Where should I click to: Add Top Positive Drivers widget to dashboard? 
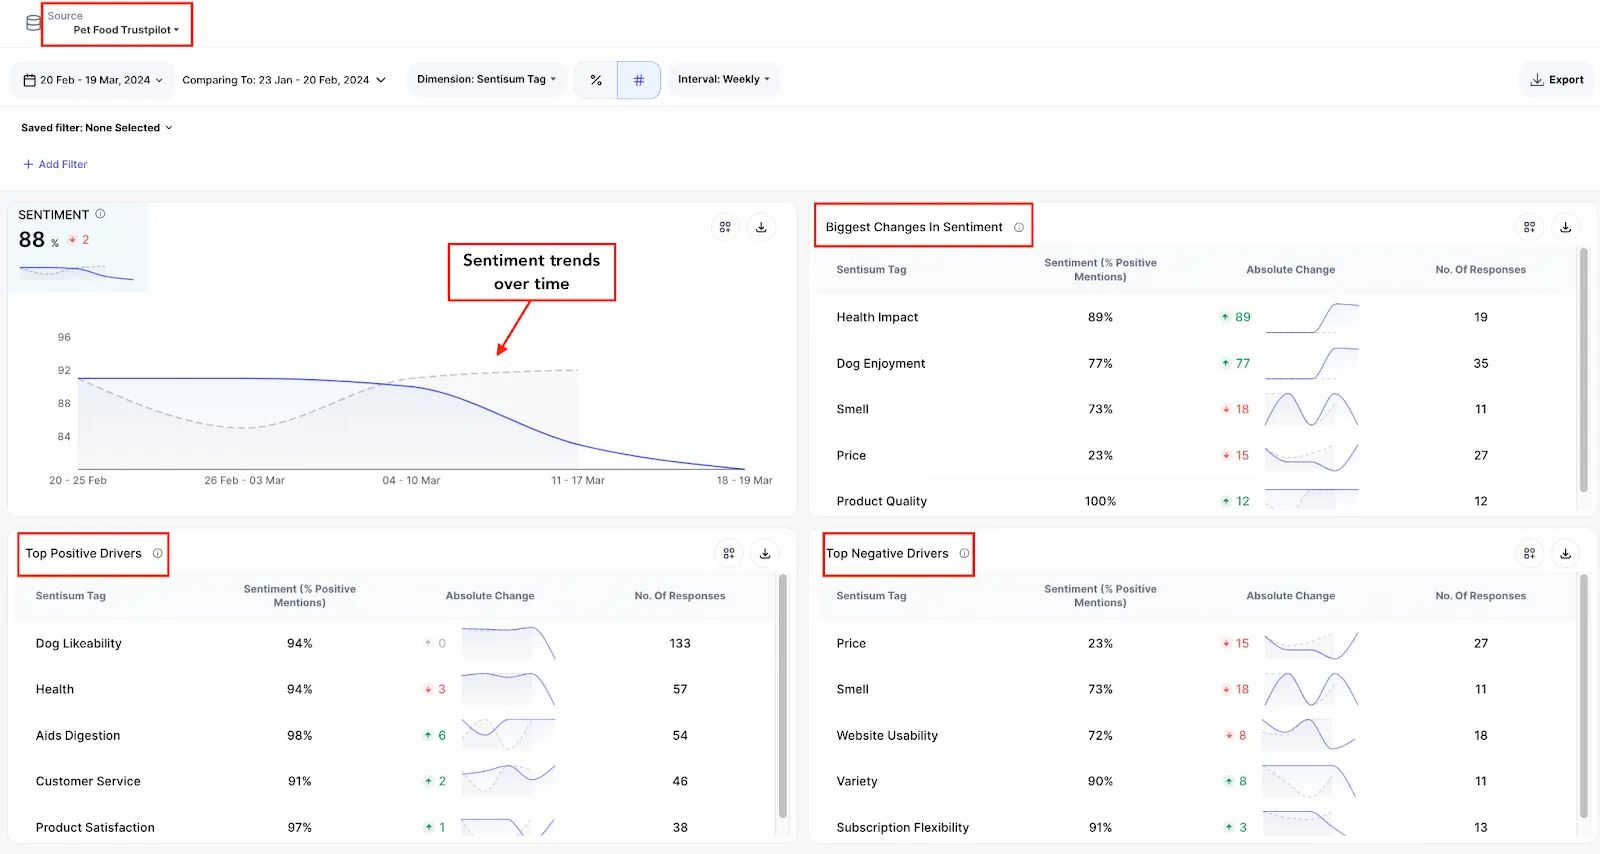729,553
